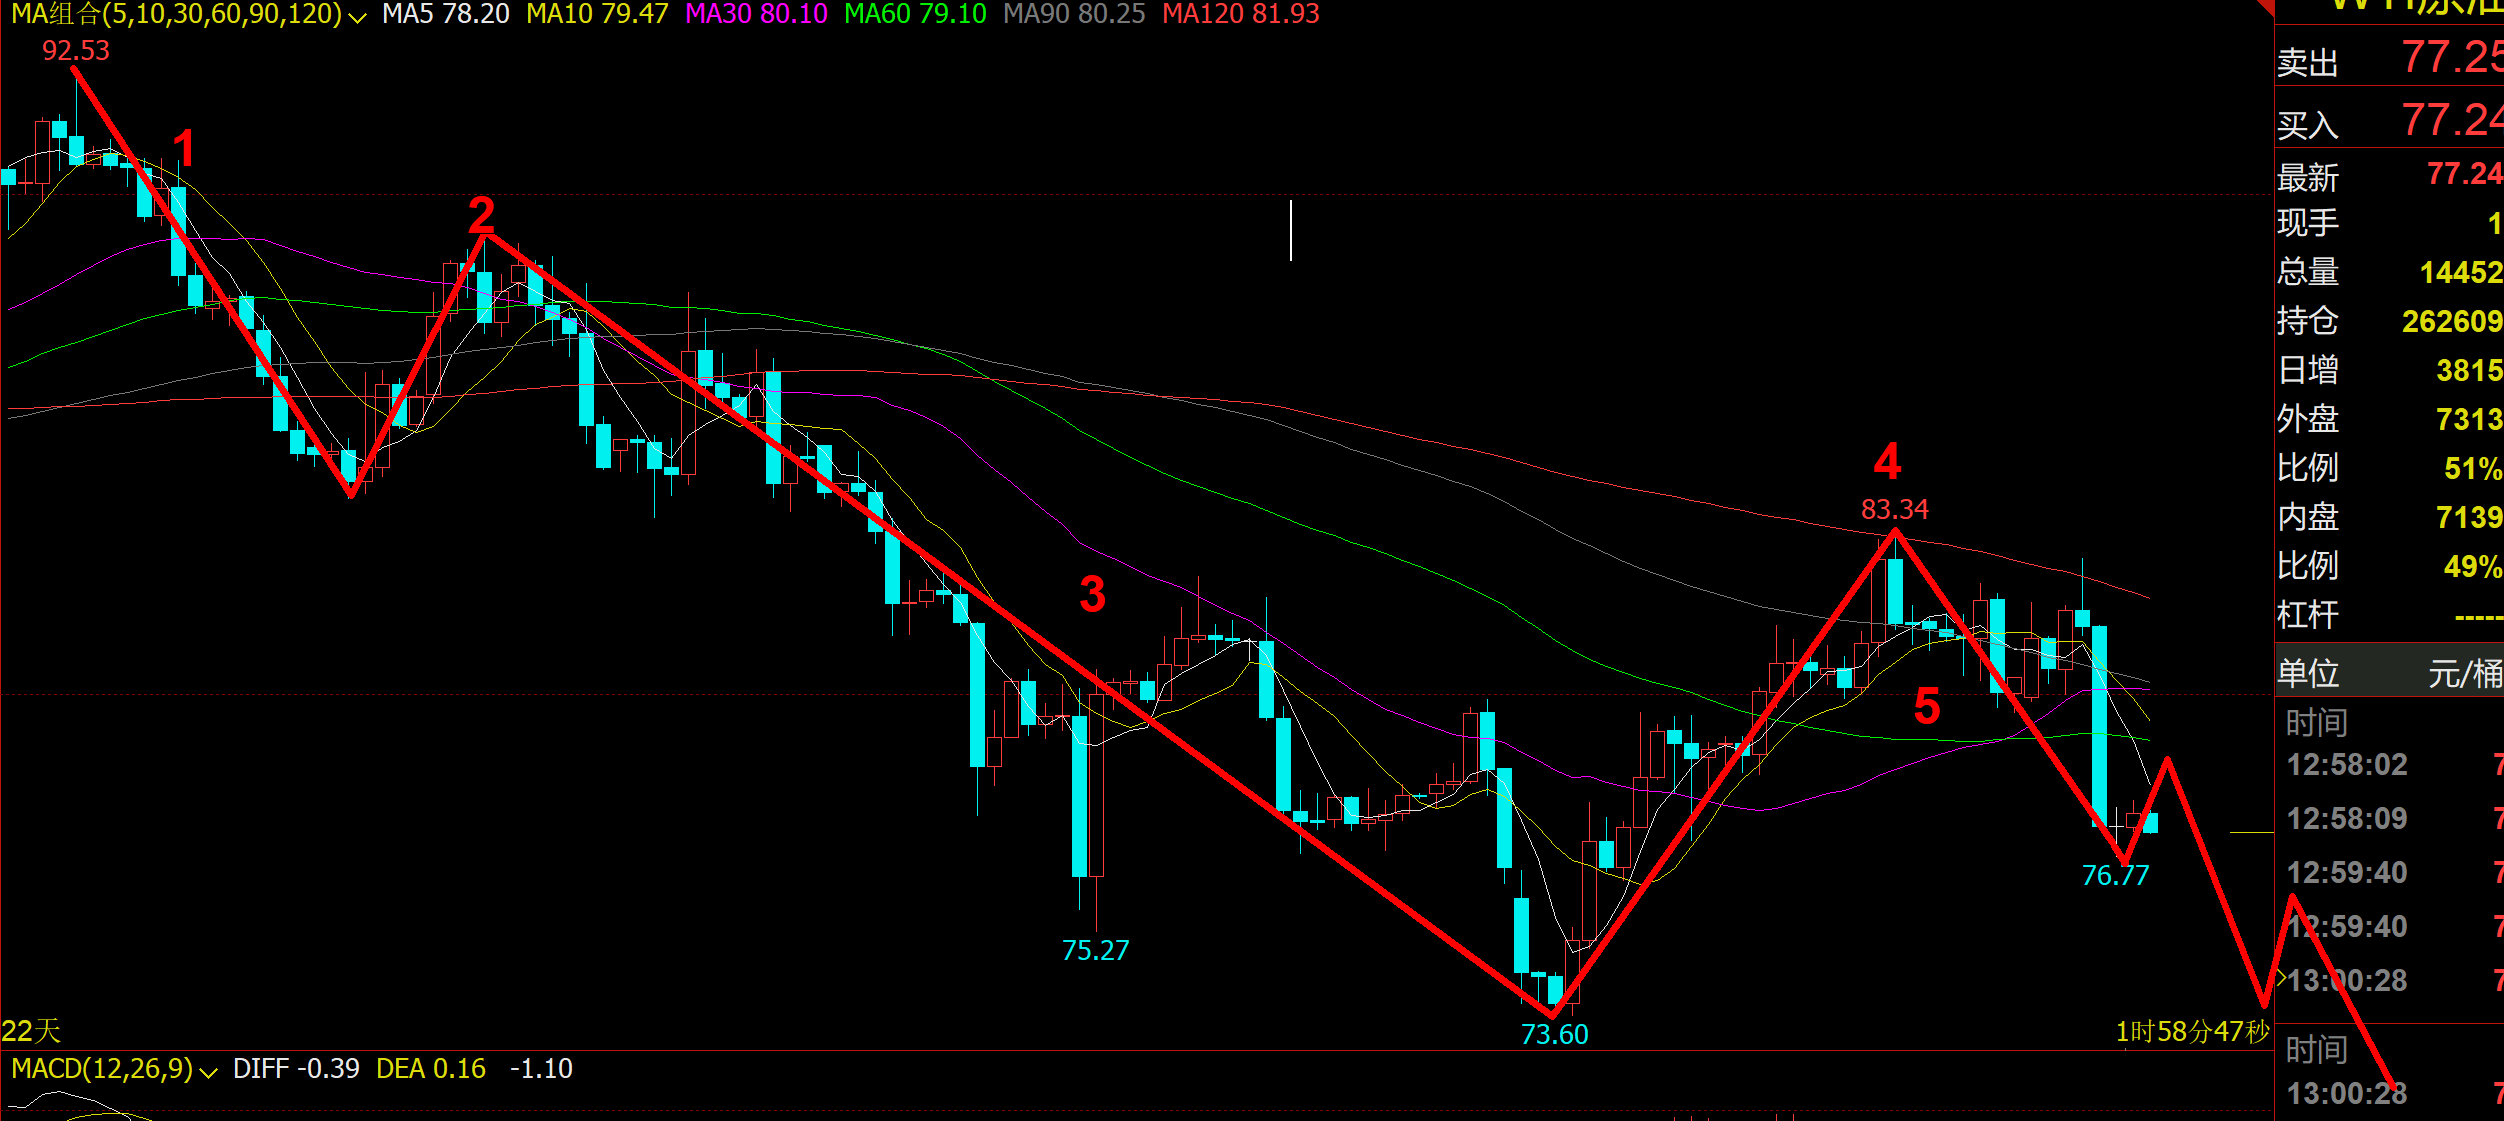The image size is (2504, 1121).
Task: Open the MACD(12,26,9) indicator dropdown arrow
Action: pos(208,1072)
